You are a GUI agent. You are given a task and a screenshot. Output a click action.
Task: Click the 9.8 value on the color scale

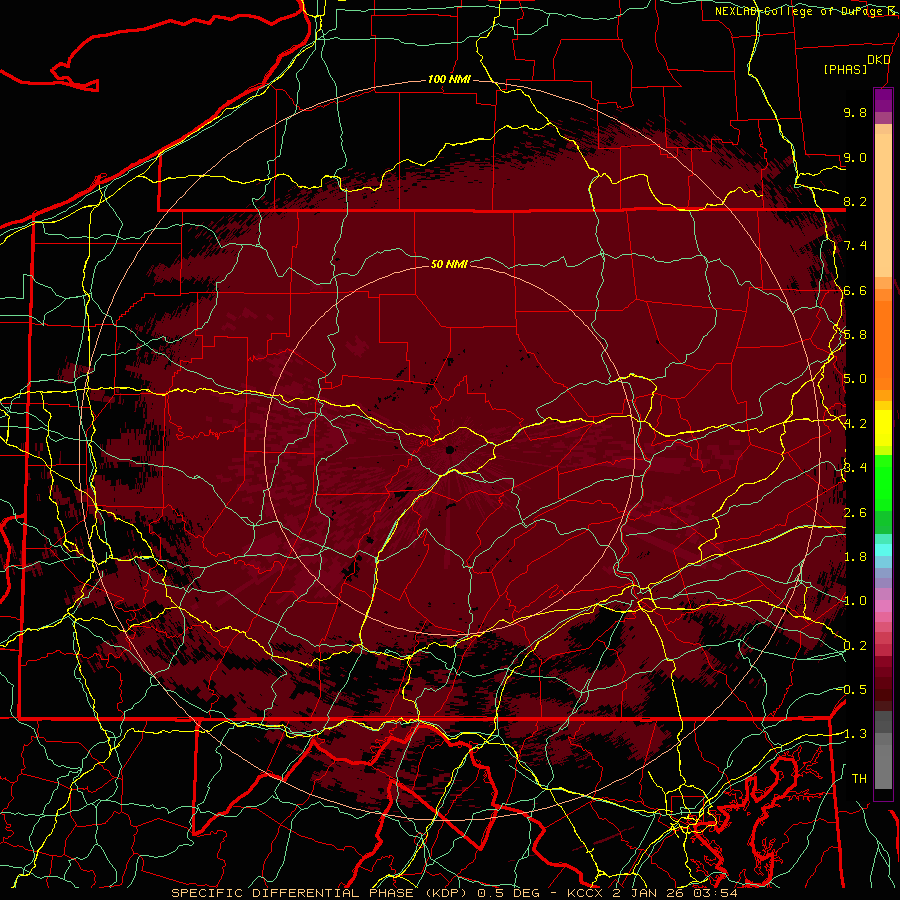[x=855, y=112]
